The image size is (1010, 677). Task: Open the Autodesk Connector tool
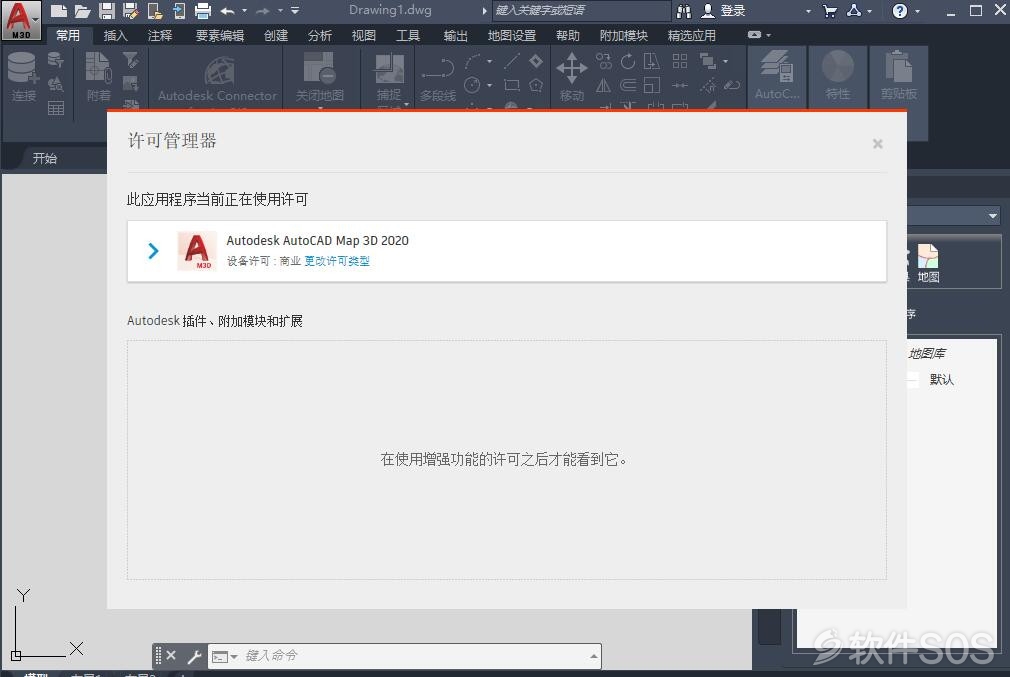(217, 79)
